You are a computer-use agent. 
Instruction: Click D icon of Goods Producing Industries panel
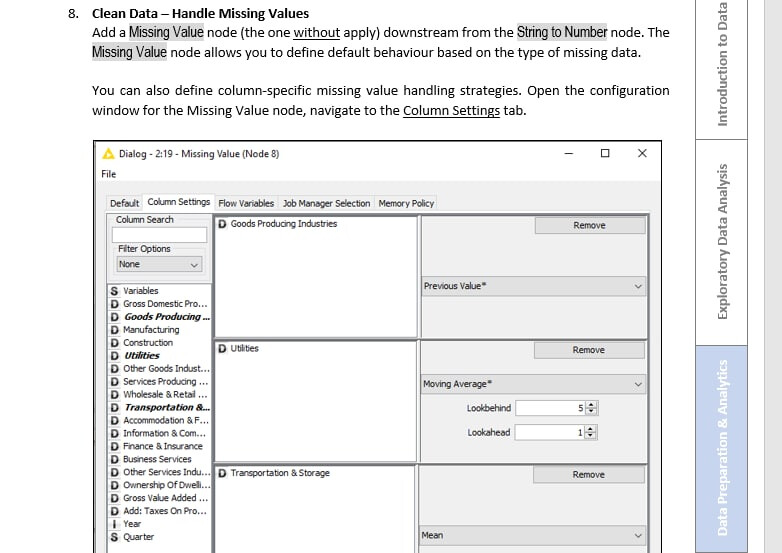tap(221, 224)
